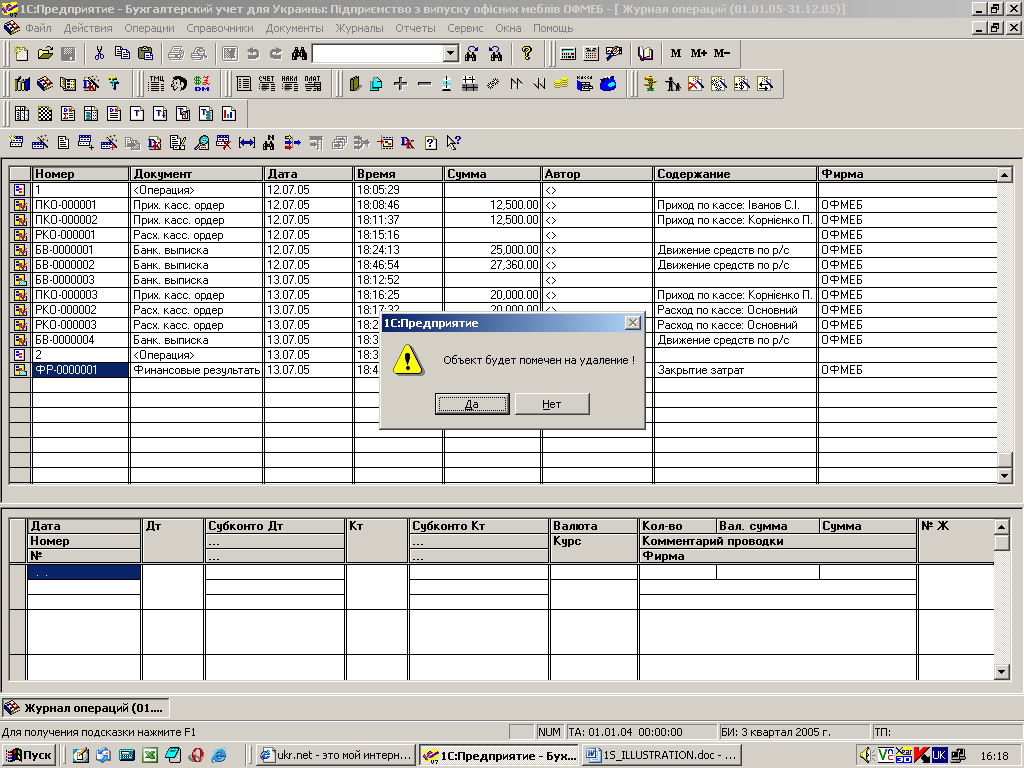This screenshot has width=1024, height=768.
Task: Click the Paste clipboard icon
Action: [x=146, y=54]
